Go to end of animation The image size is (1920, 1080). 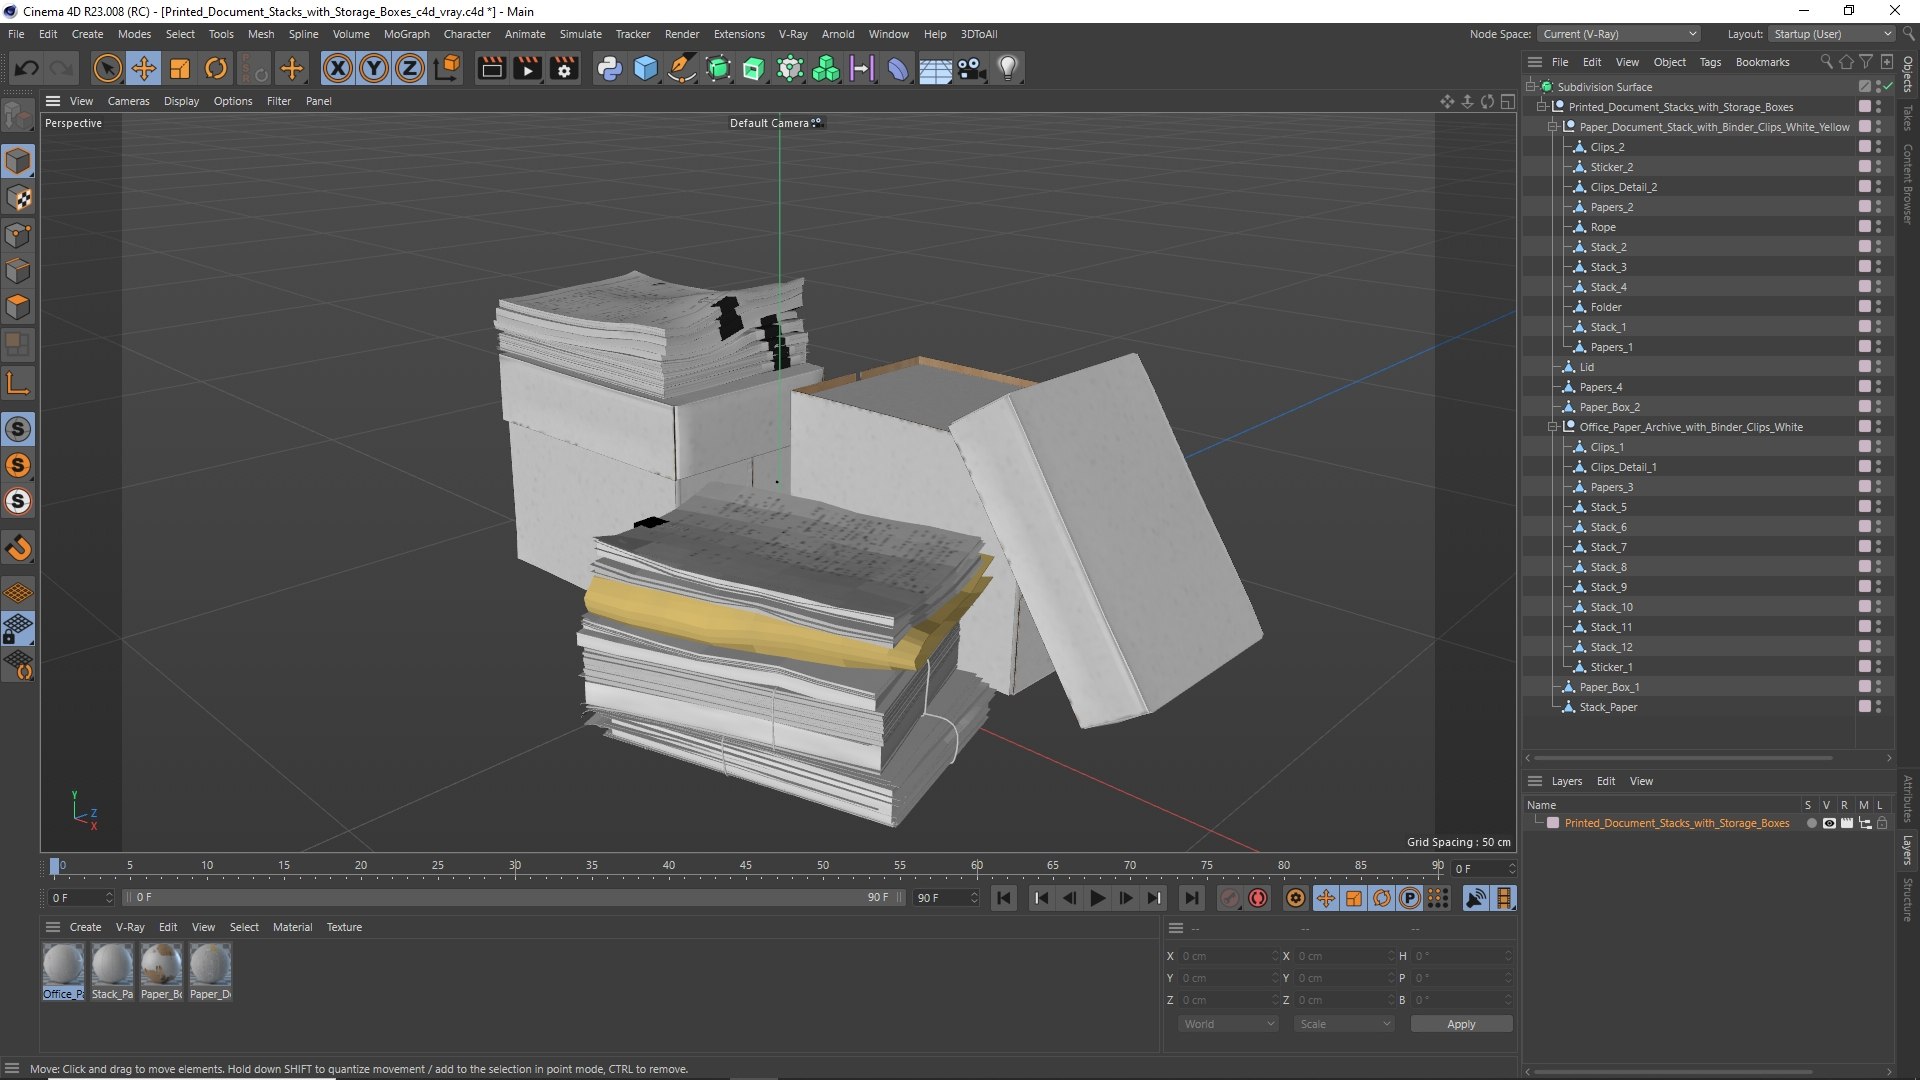(1191, 898)
